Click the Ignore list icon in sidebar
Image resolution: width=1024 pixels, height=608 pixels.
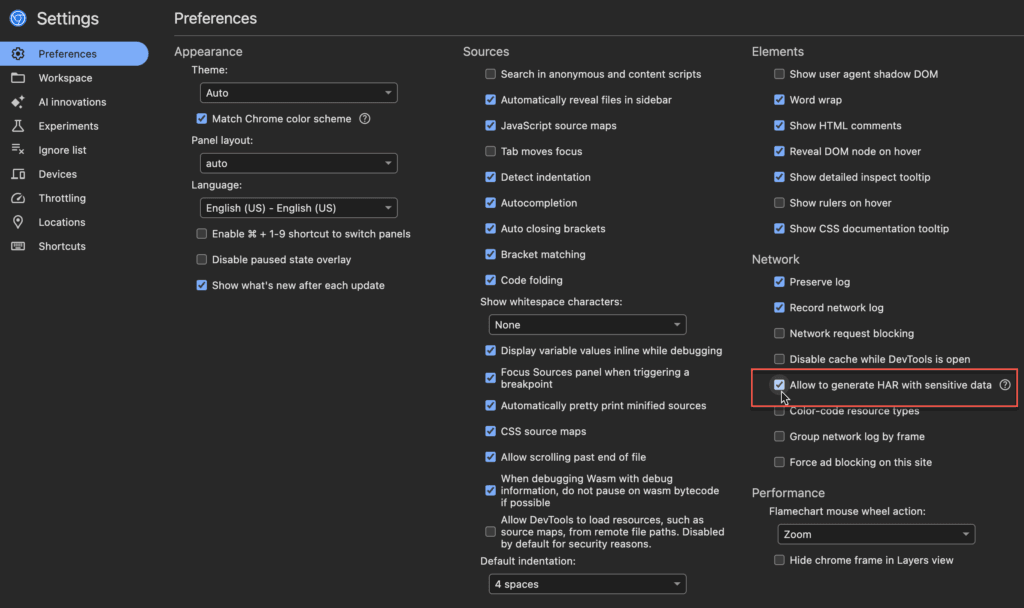(17, 150)
